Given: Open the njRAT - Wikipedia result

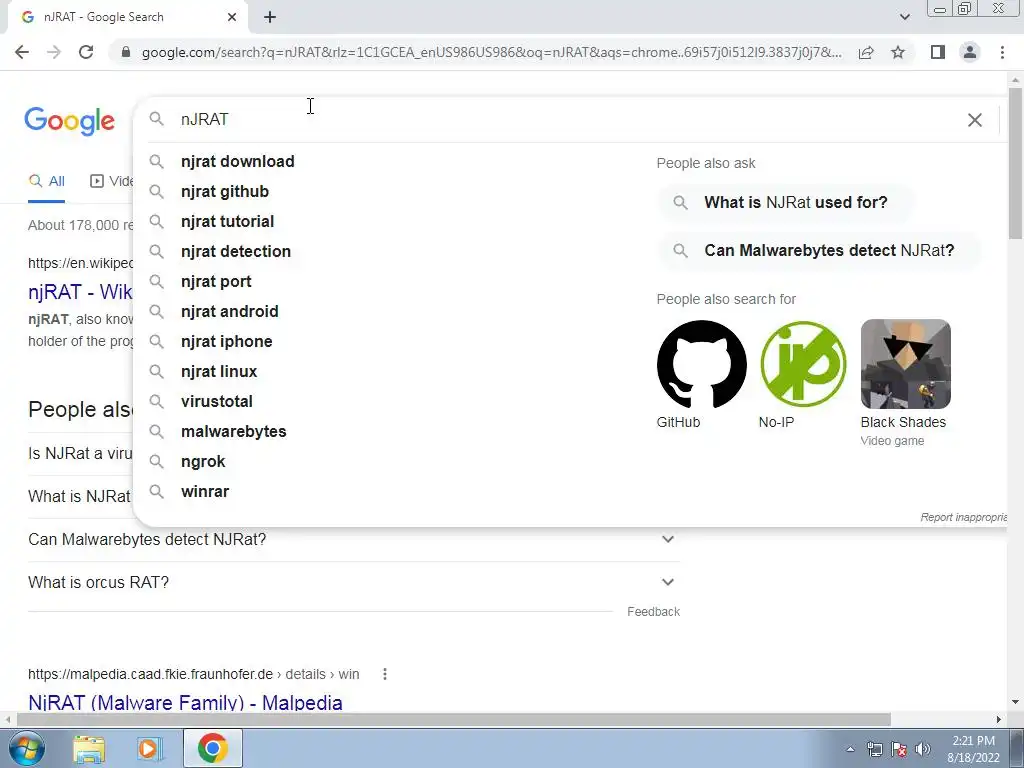Looking at the screenshot, I should [x=80, y=291].
